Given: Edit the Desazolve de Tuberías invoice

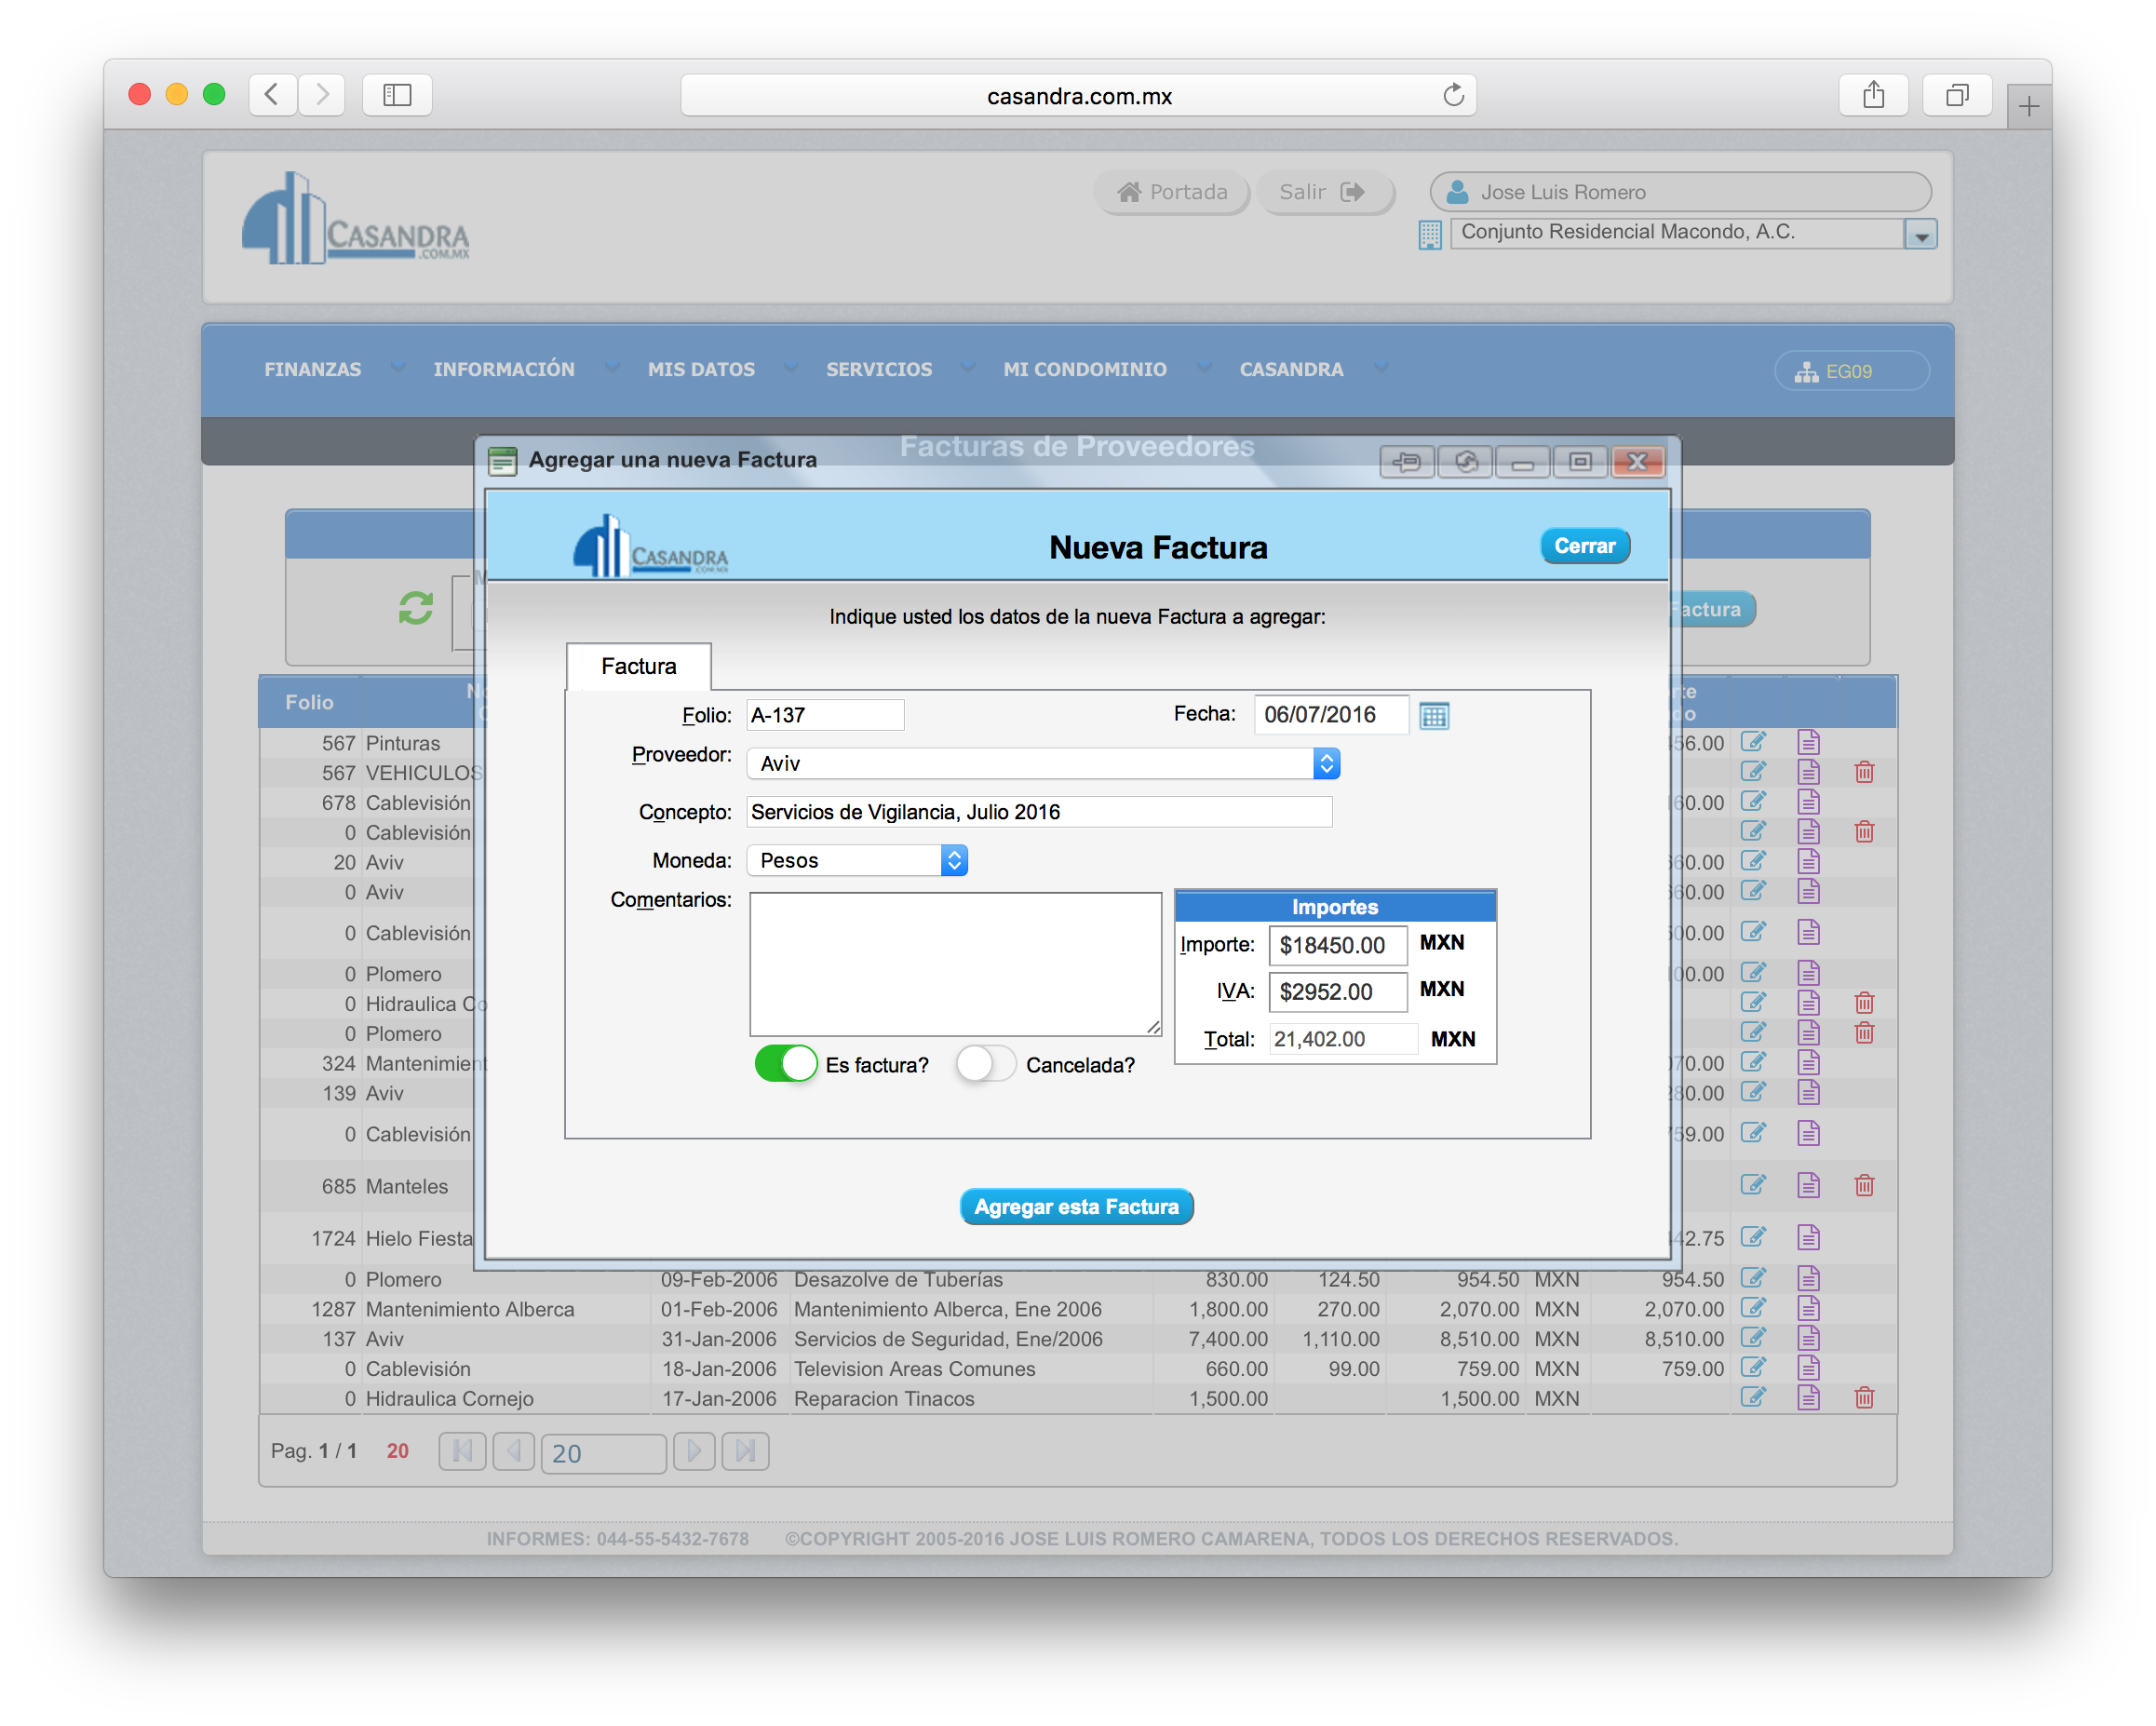Looking at the screenshot, I should coord(1753,1278).
